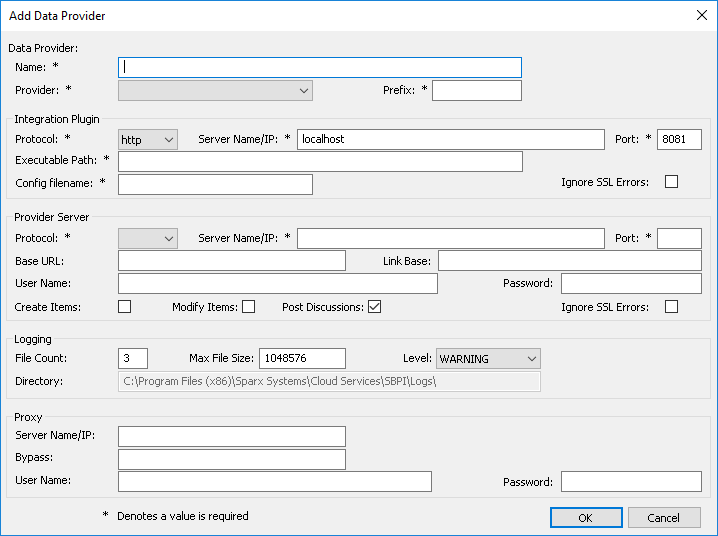This screenshot has width=718, height=536.
Task: Tick the Create Items checkbox
Action: click(x=125, y=307)
